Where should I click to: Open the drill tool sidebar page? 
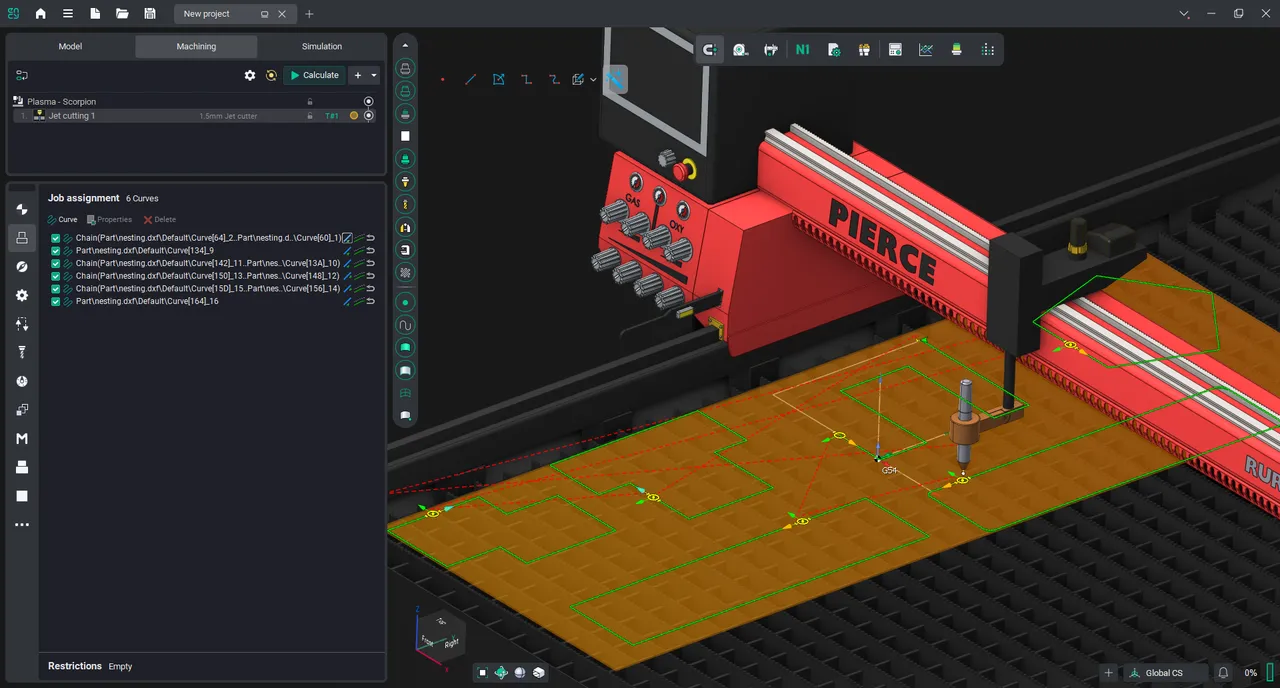[22, 352]
